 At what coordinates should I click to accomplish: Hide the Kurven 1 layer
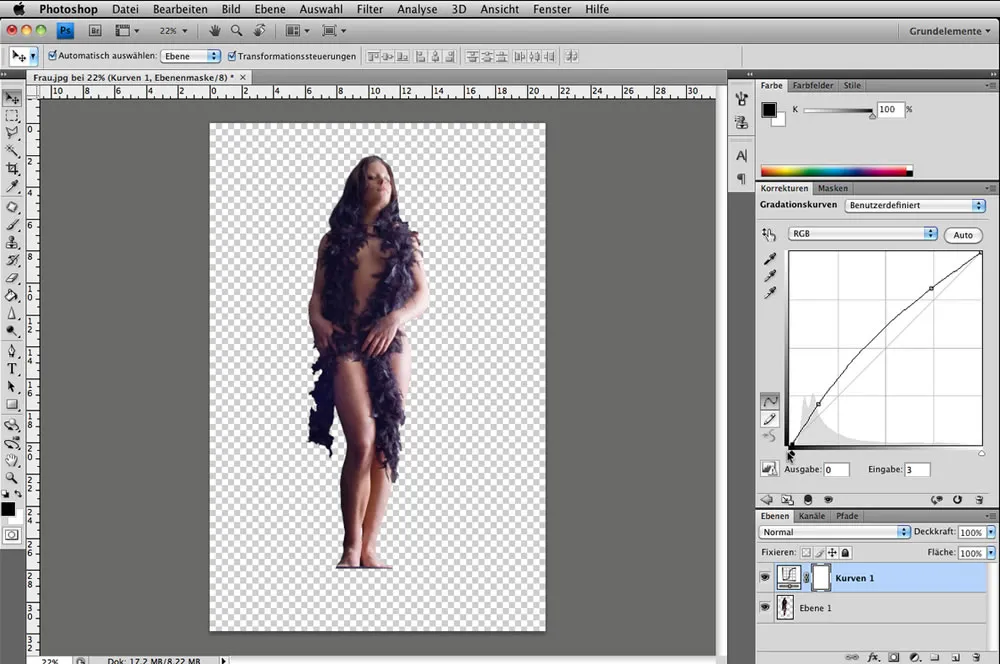pos(765,577)
